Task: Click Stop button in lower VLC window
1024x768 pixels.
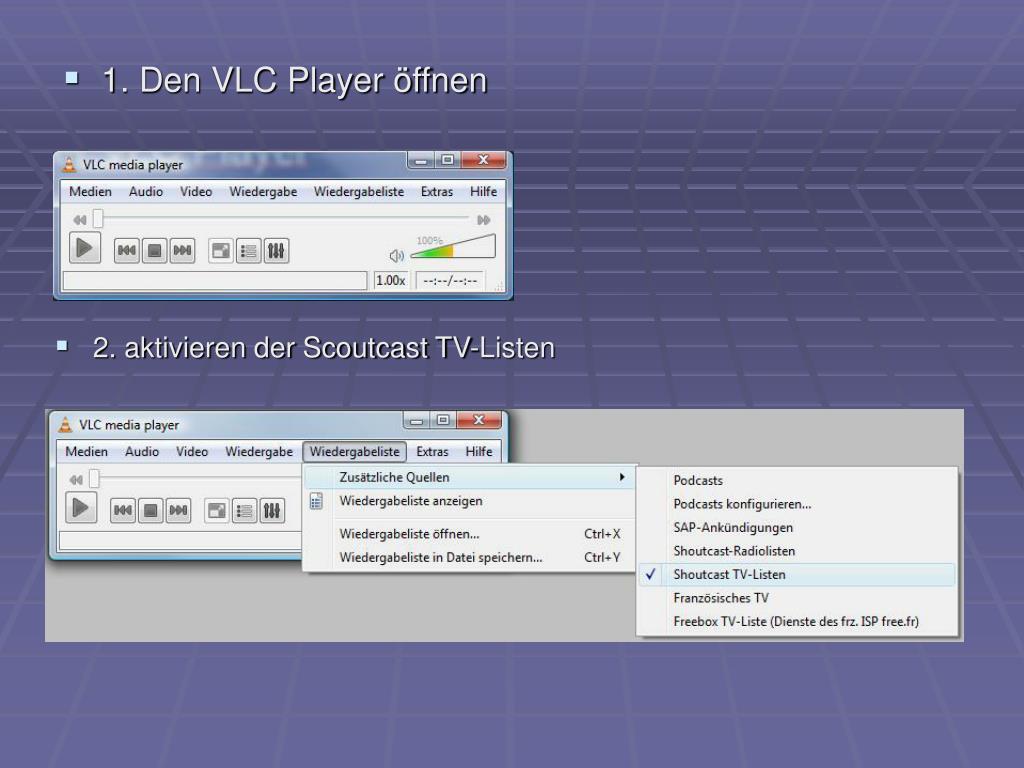Action: [x=150, y=511]
